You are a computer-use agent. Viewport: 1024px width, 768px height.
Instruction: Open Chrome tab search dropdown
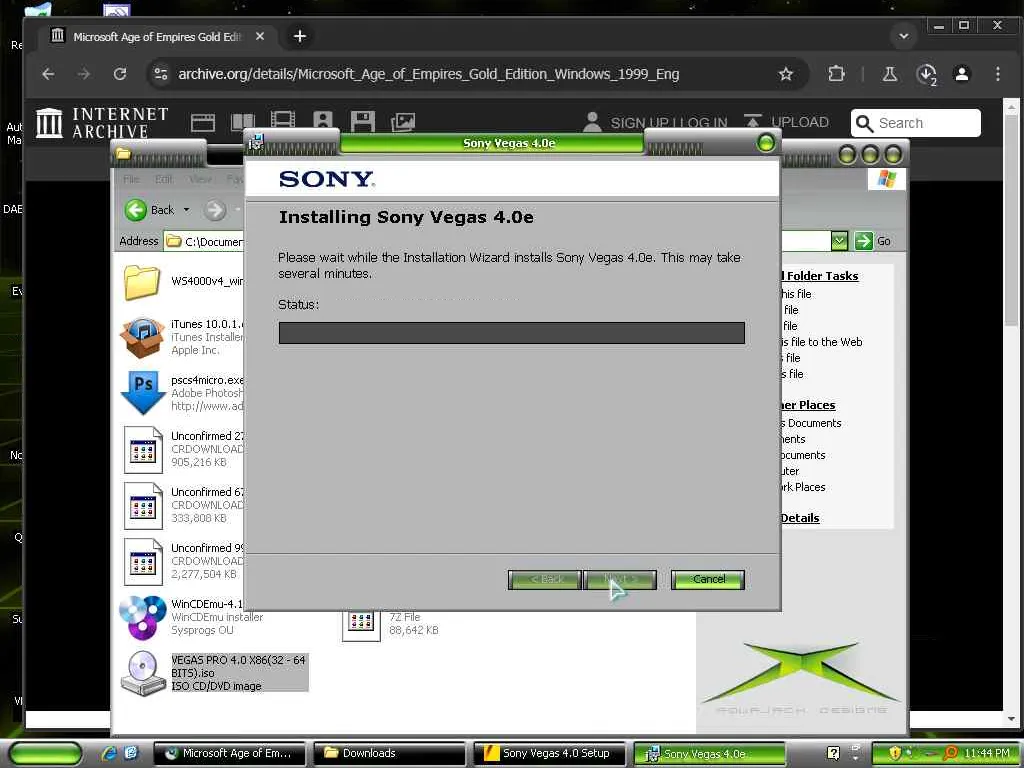coord(904,37)
